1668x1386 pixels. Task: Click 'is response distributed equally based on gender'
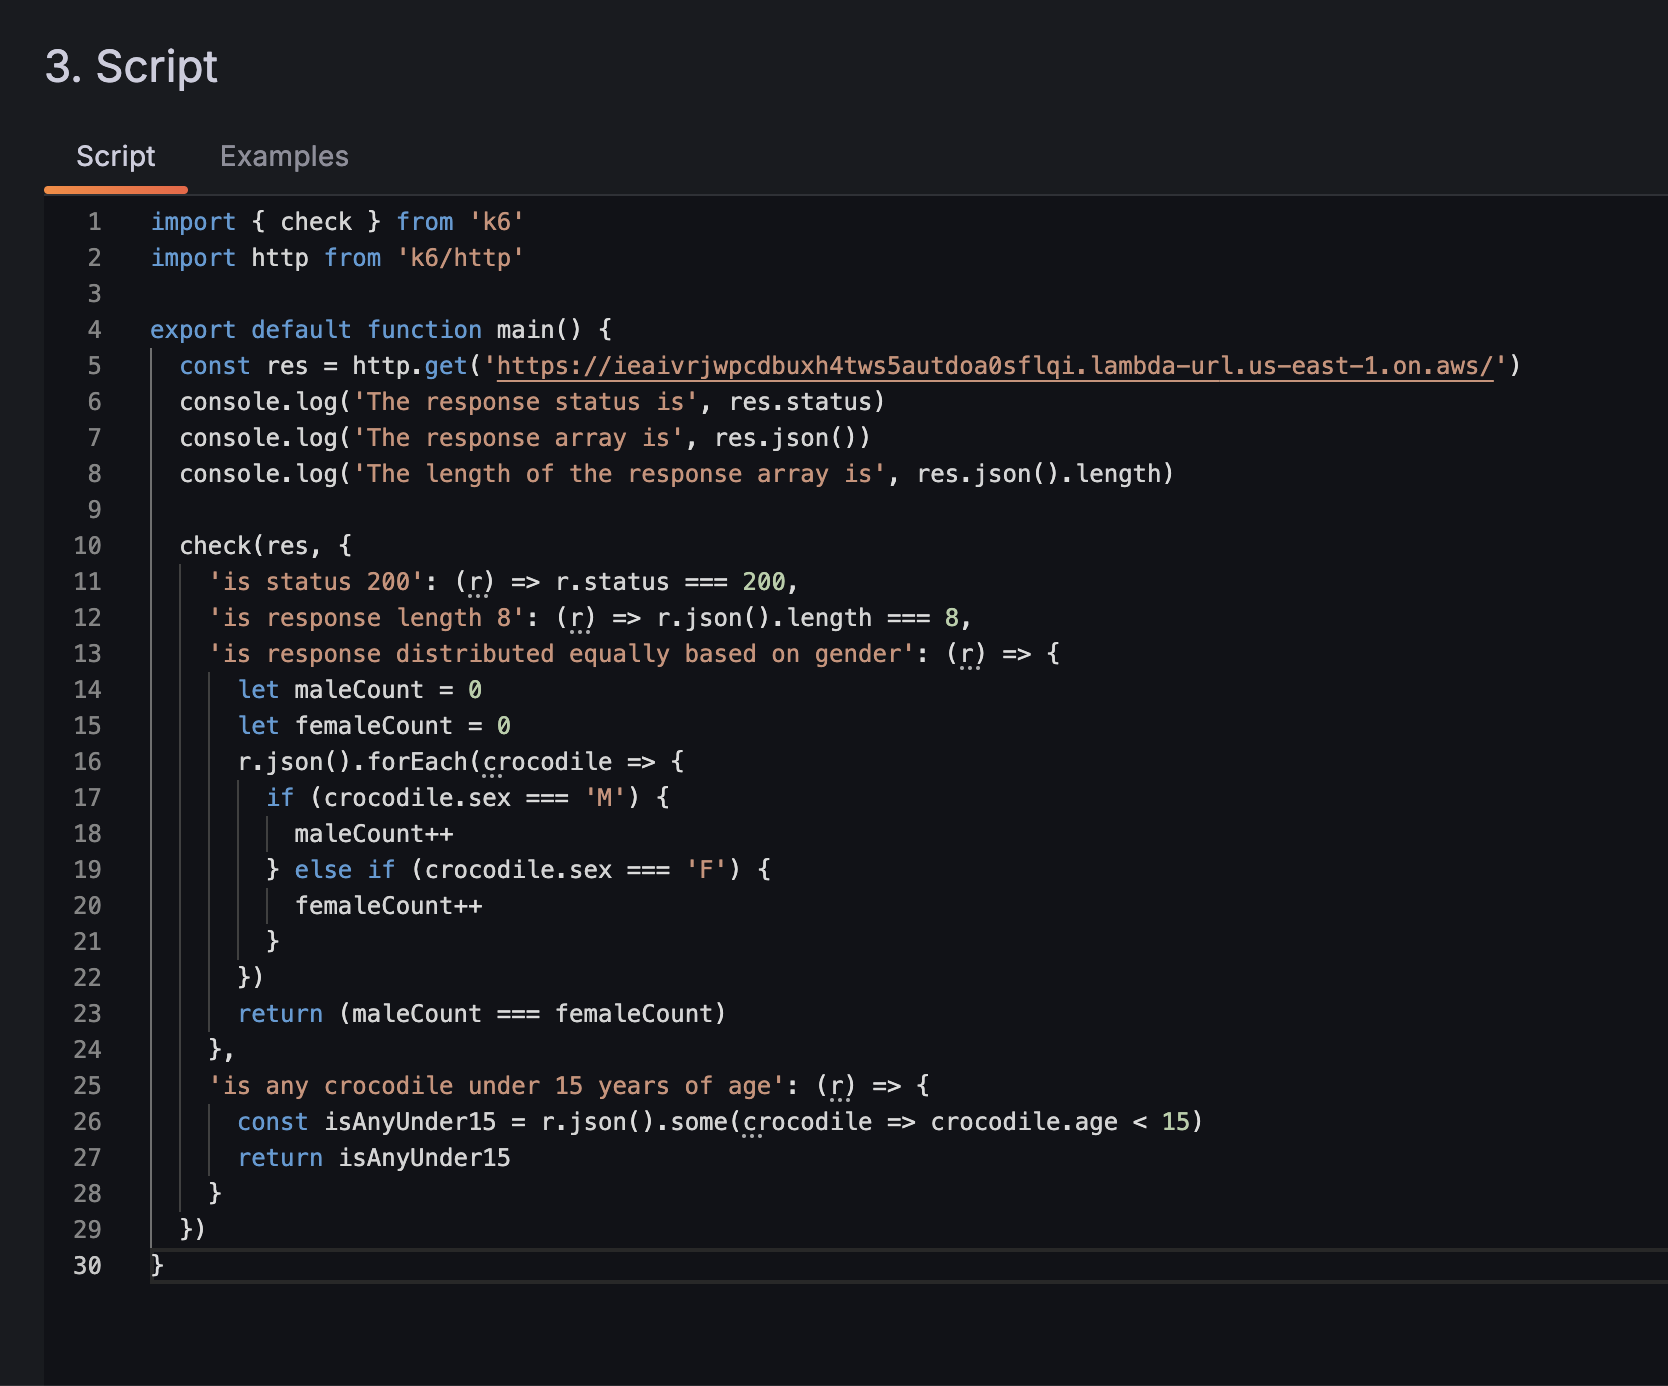pyautogui.click(x=562, y=654)
